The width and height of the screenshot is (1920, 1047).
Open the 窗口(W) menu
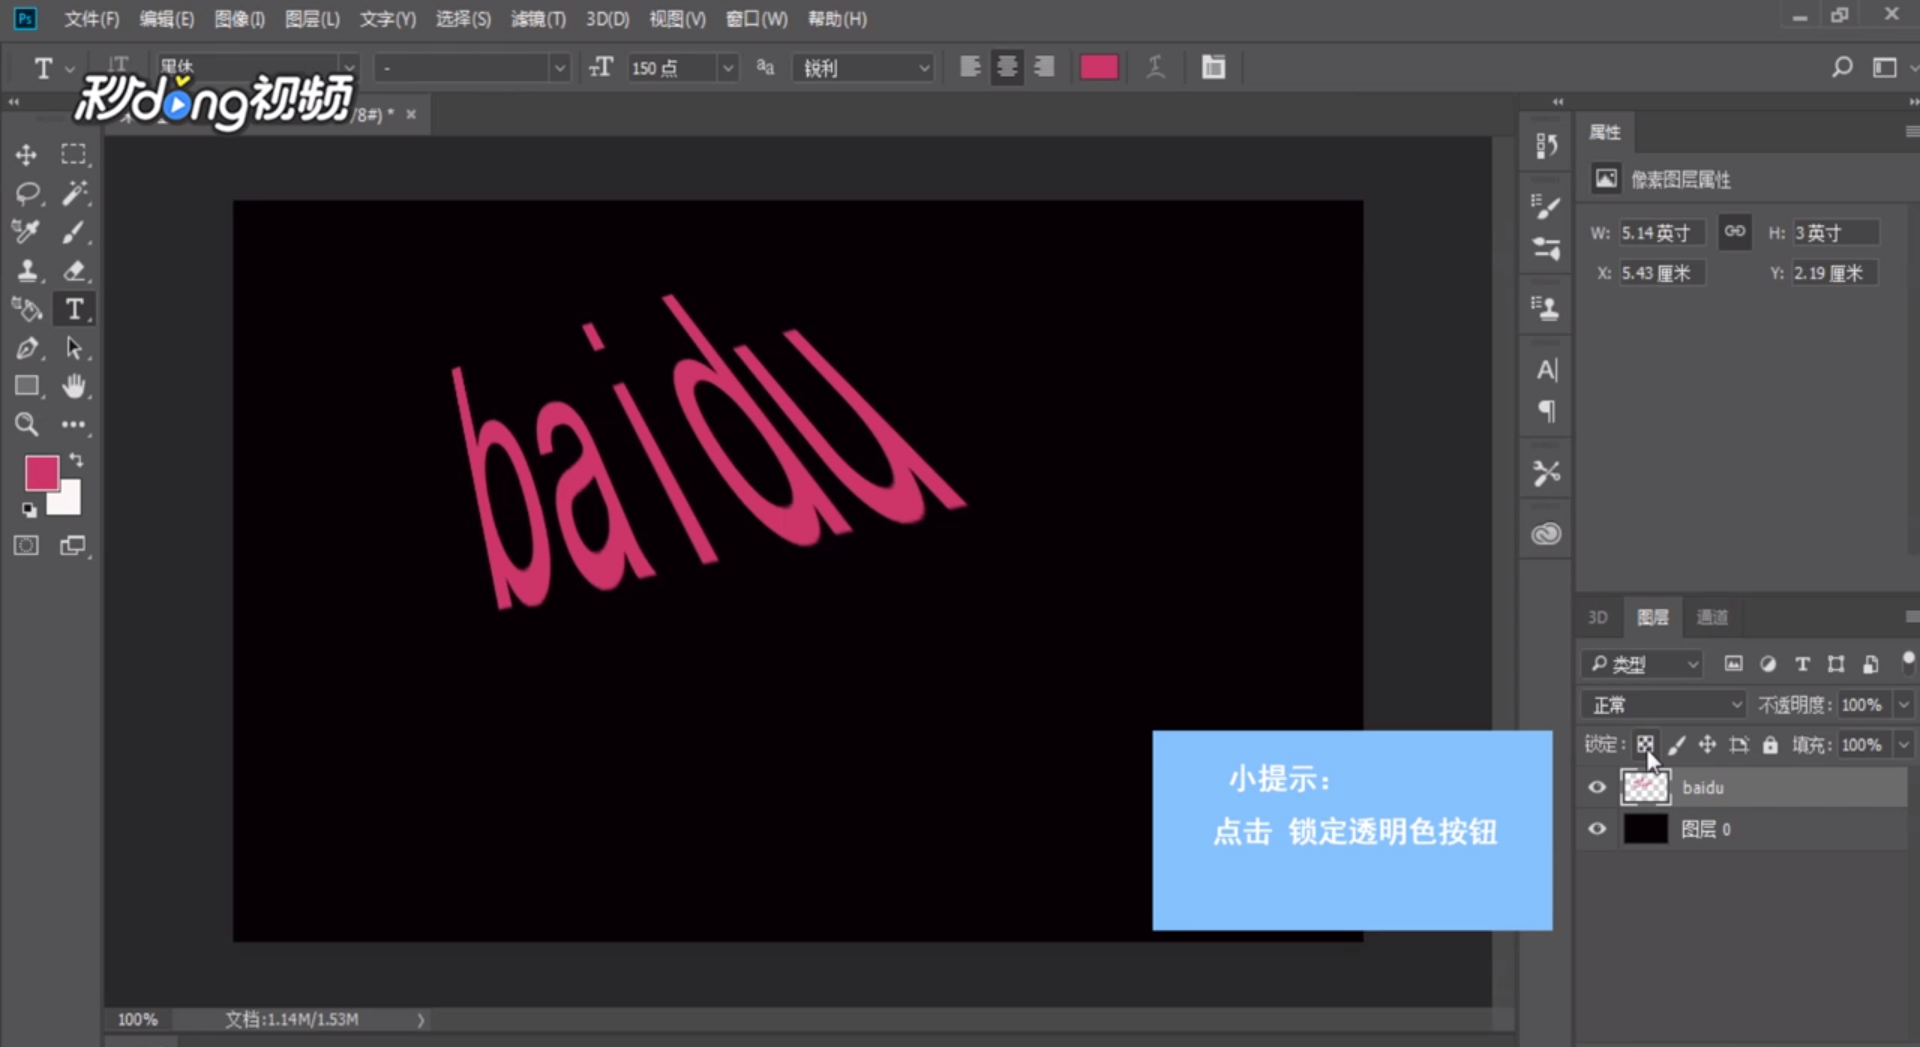pyautogui.click(x=756, y=19)
